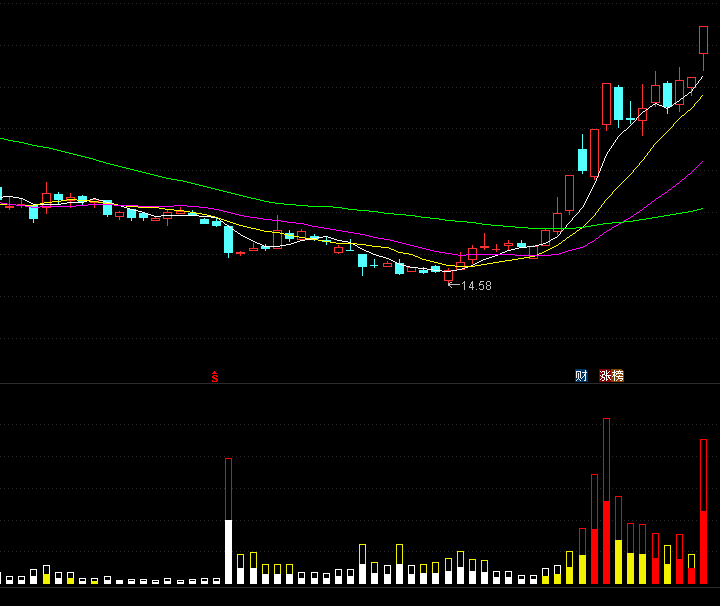Image resolution: width=720 pixels, height=606 pixels.
Task: Click the tallest red volume bar
Action: click(x=606, y=501)
